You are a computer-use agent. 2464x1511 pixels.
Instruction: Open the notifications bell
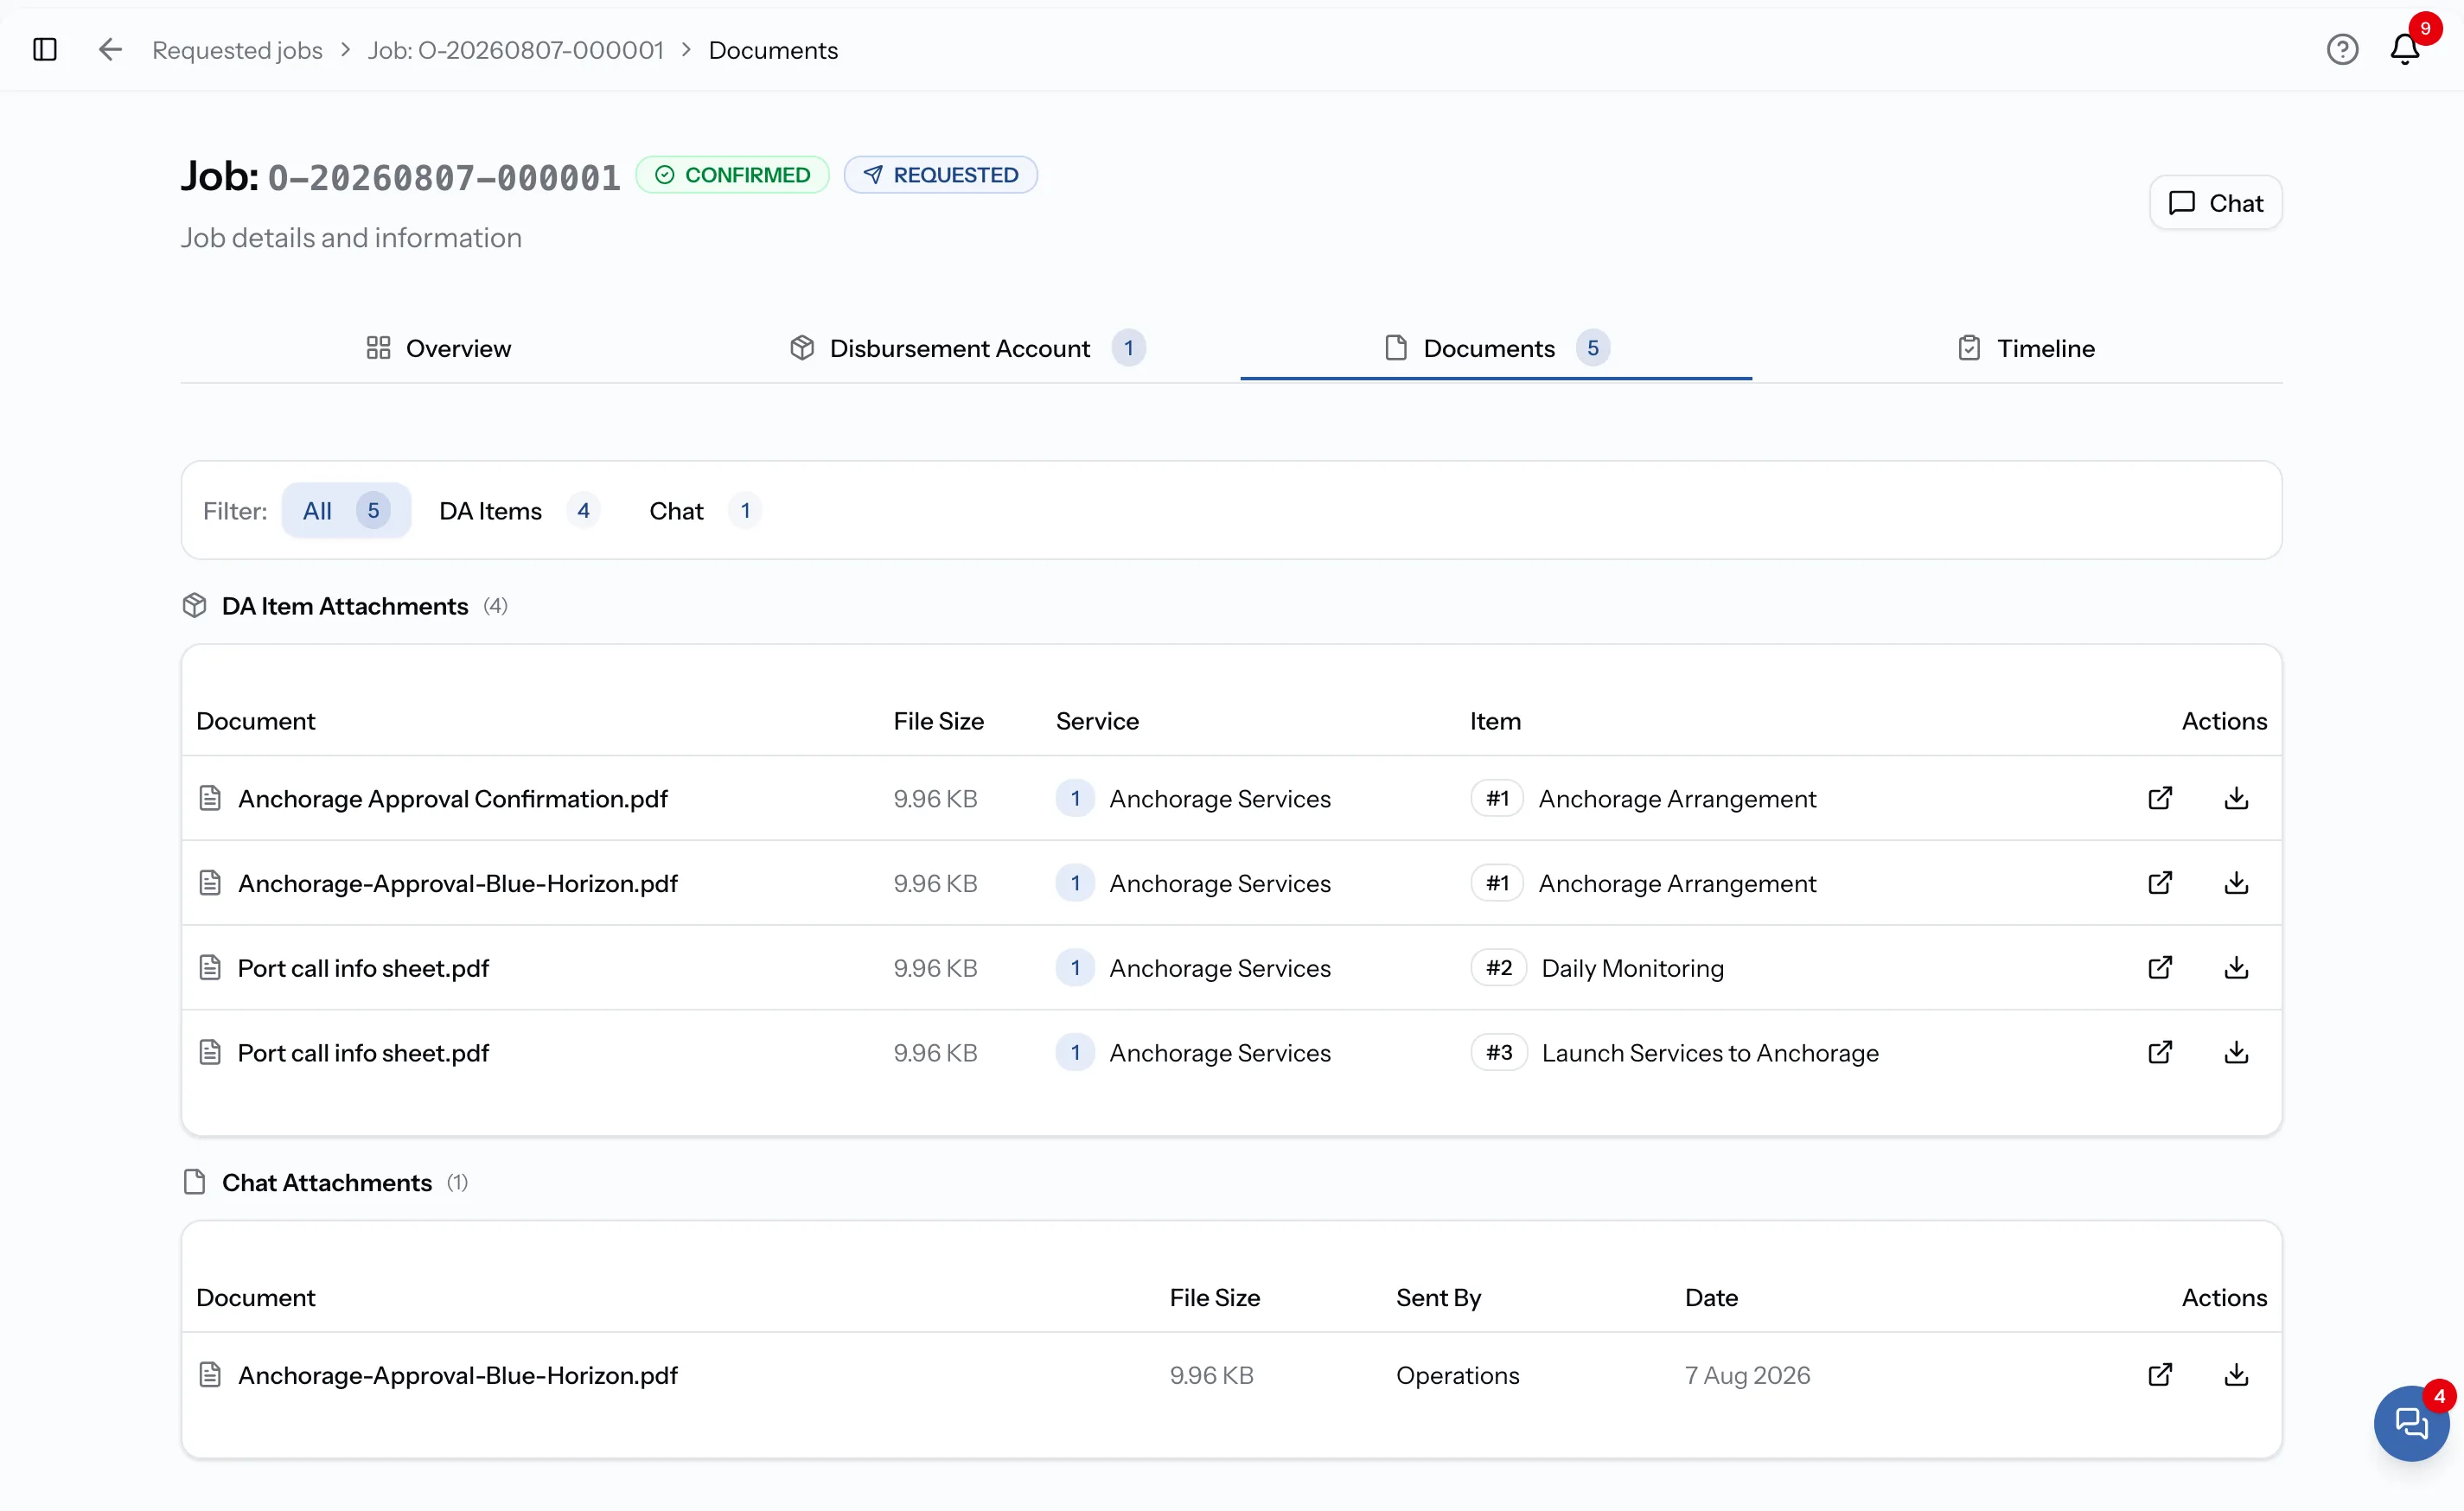tap(2405, 49)
